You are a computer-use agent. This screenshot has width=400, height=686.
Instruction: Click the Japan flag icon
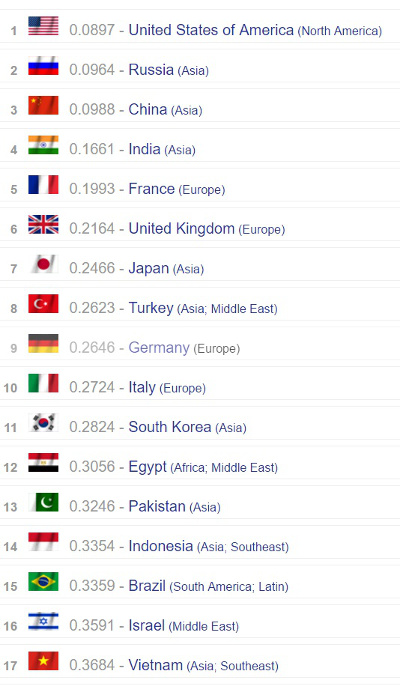43,264
